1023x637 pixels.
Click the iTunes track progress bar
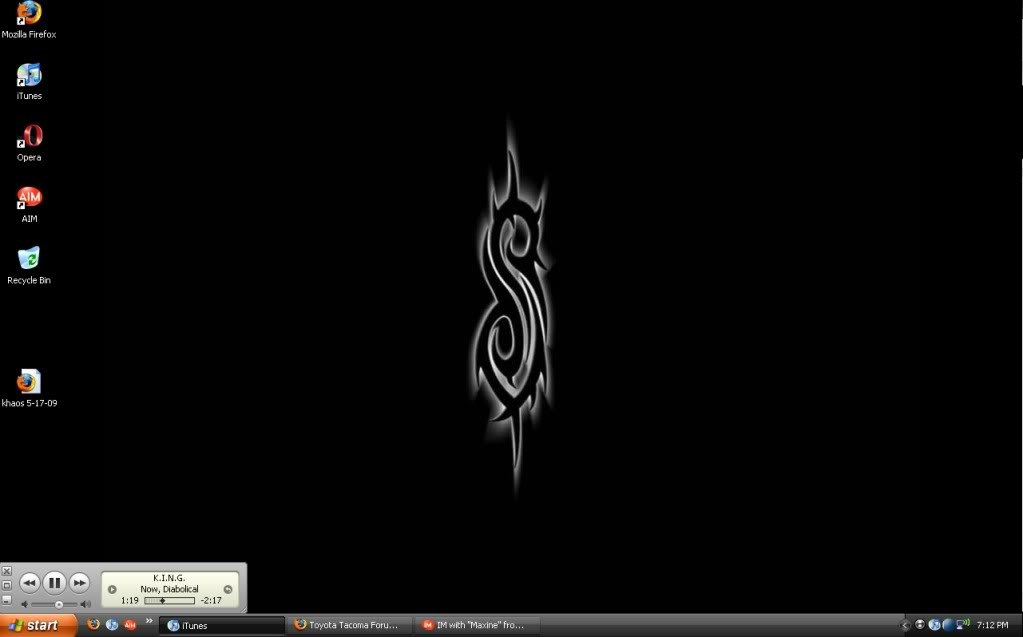pos(170,600)
